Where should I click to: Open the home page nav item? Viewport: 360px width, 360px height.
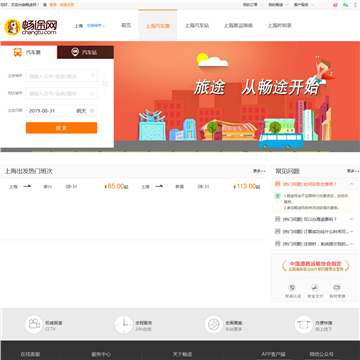tap(126, 25)
